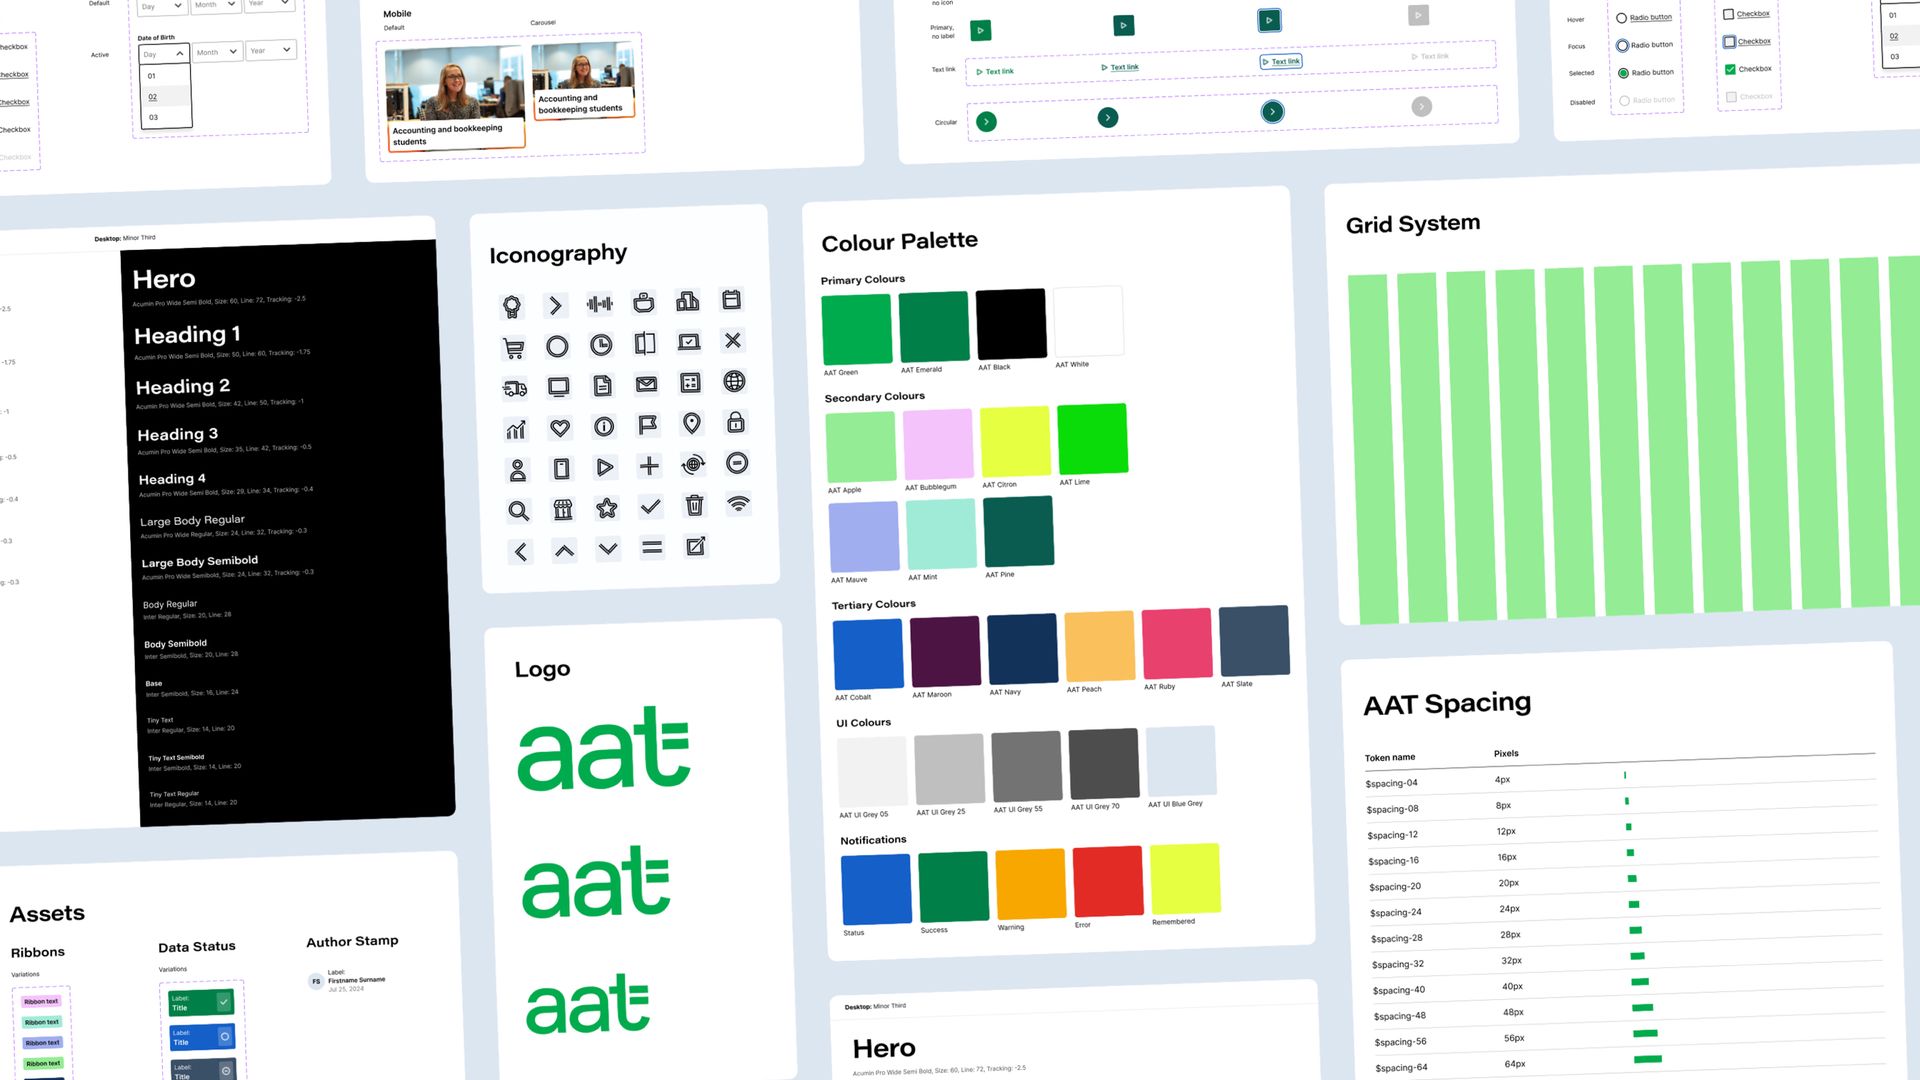Click the star icon in the icon grid
1920x1080 pixels.
coord(606,508)
